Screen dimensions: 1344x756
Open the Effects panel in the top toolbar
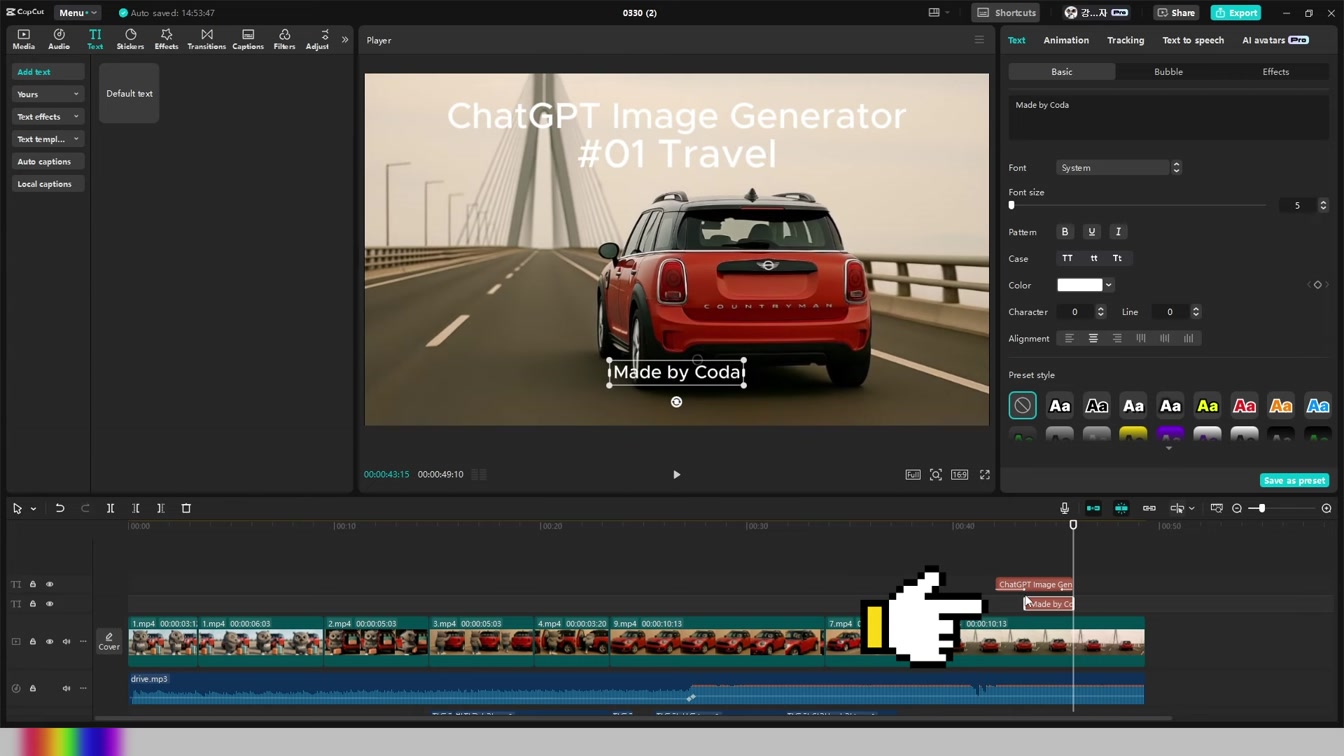click(x=166, y=39)
